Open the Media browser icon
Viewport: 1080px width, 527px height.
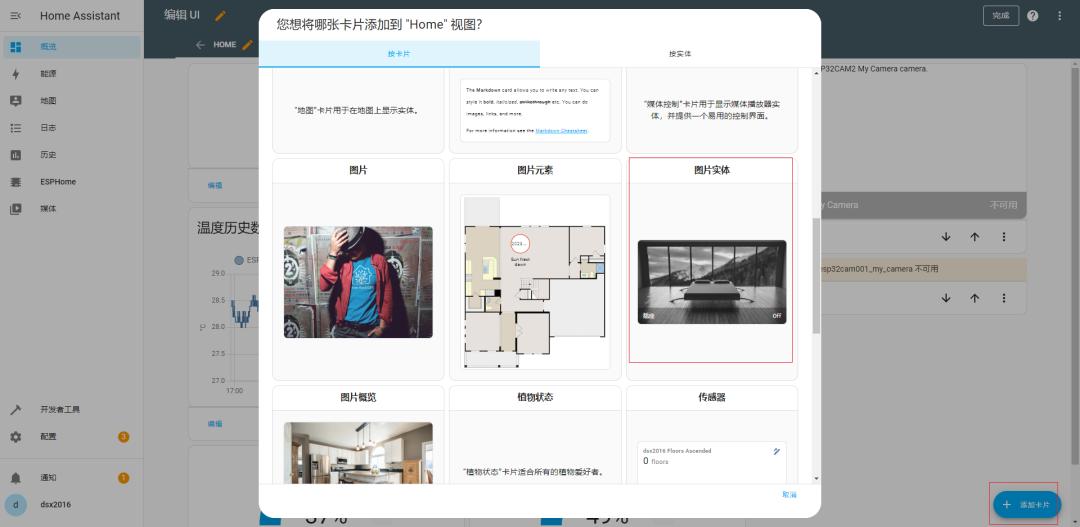point(16,209)
